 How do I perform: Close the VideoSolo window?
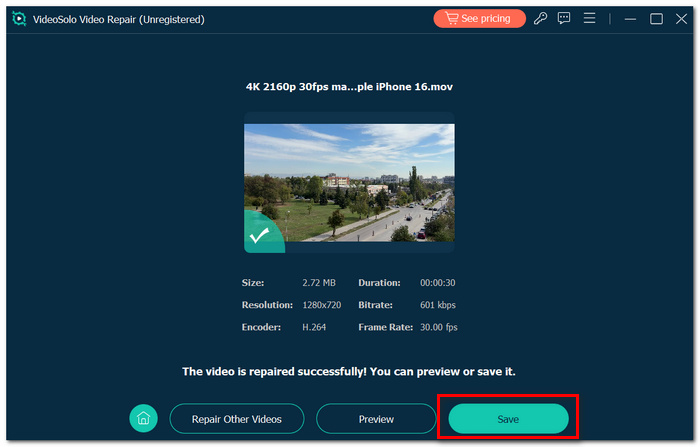[x=681, y=19]
